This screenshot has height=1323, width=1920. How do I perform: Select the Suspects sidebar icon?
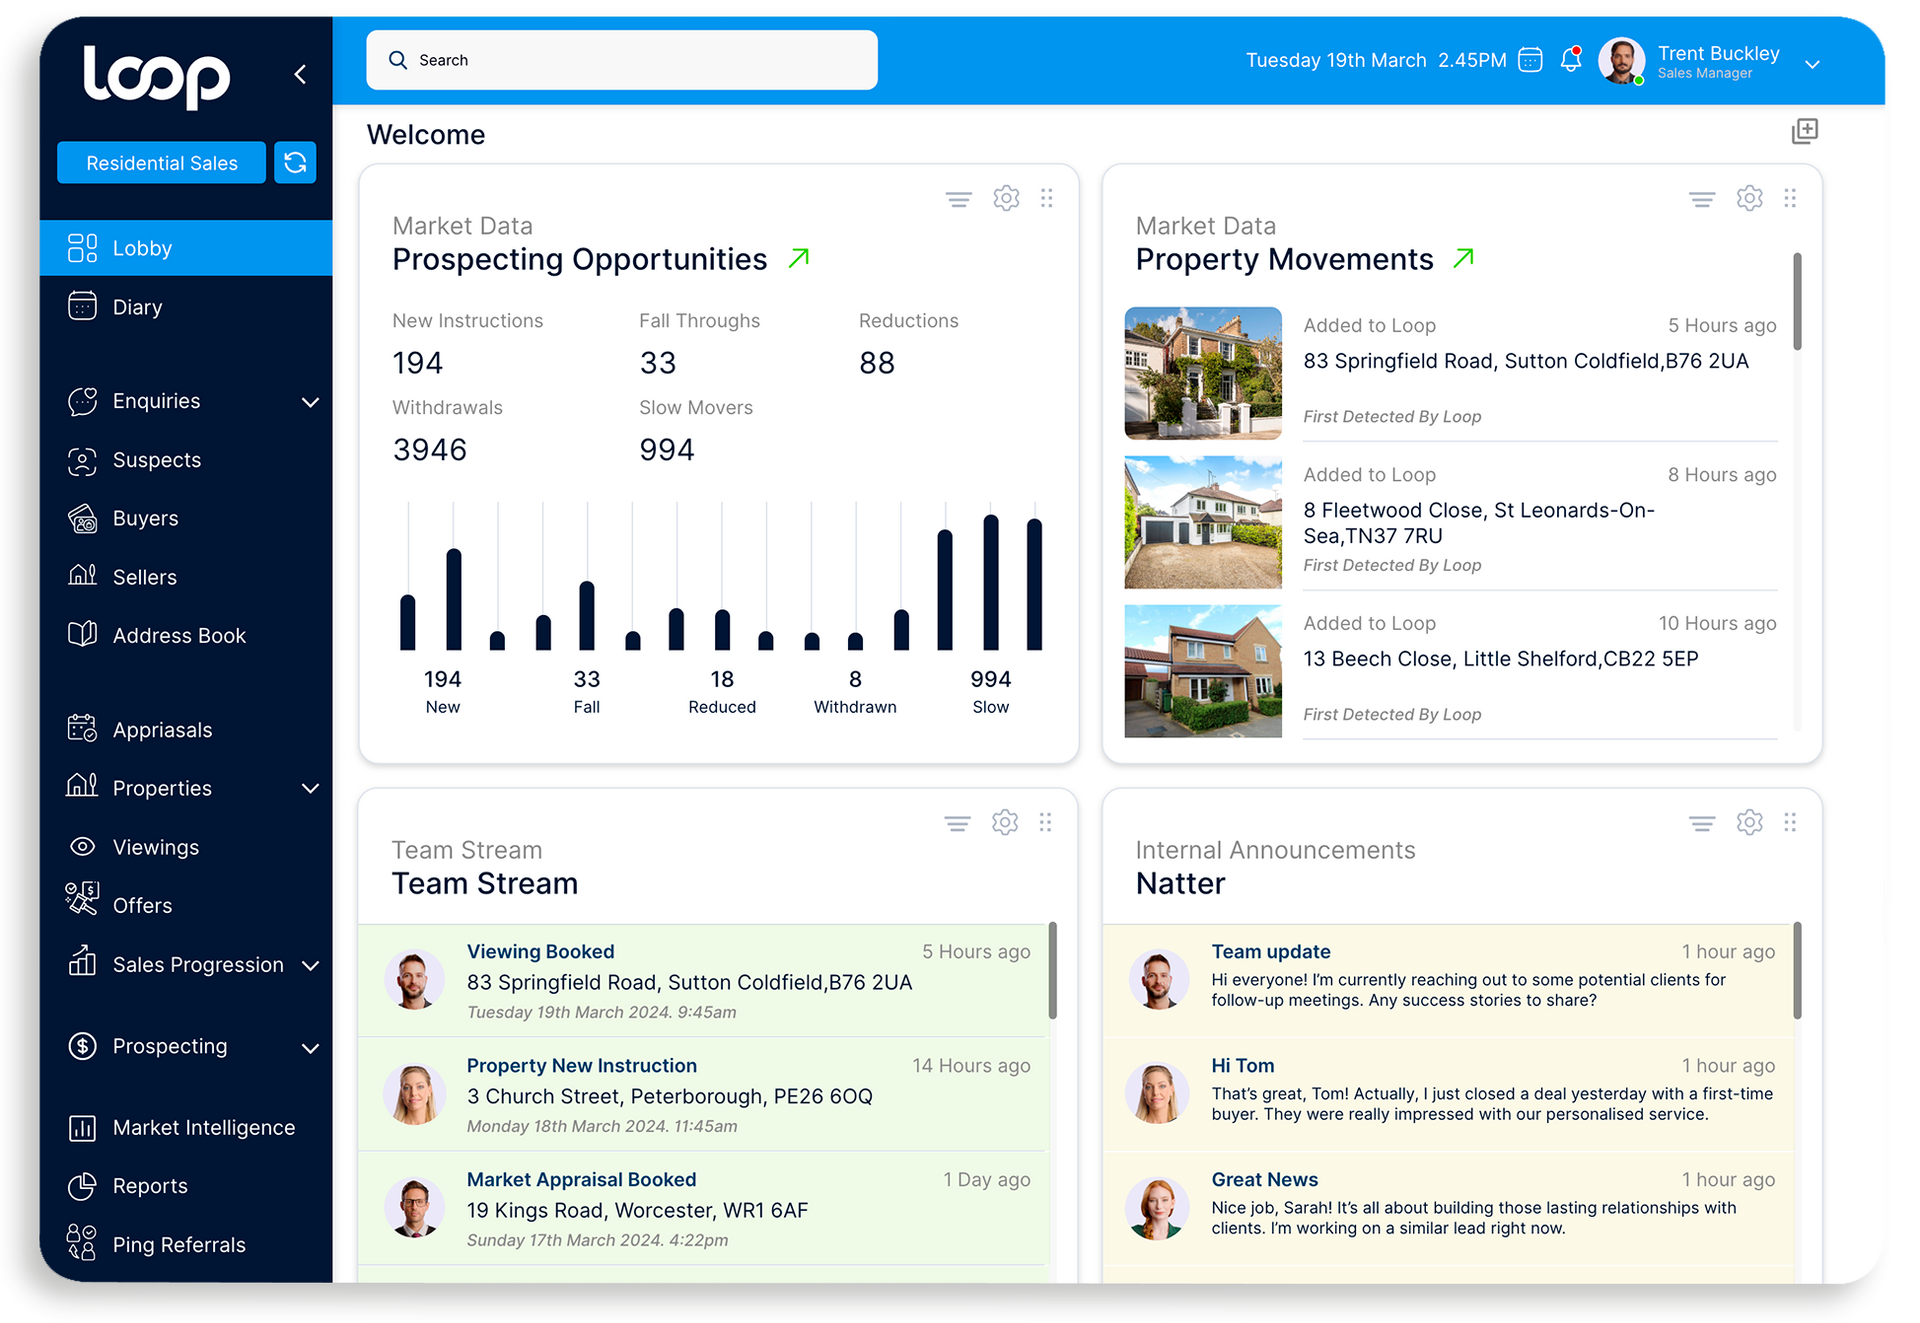click(x=83, y=460)
